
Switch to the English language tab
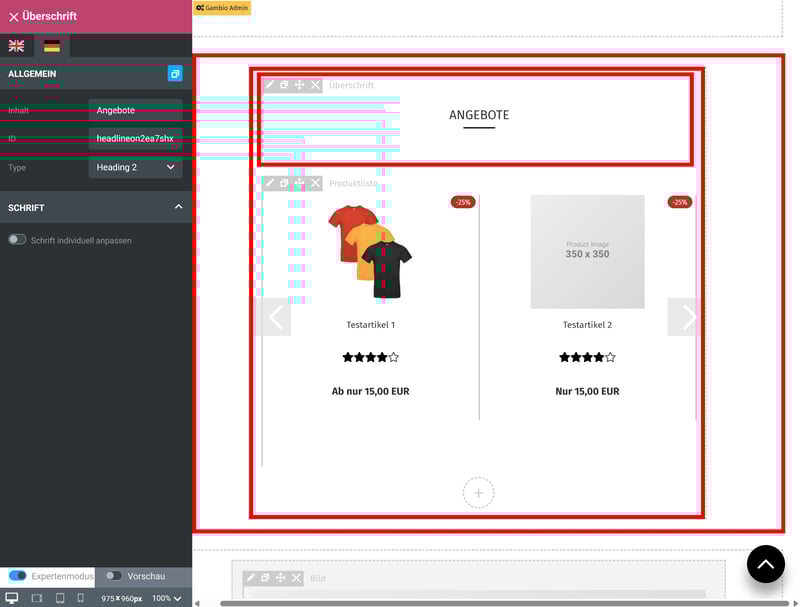[x=16, y=46]
